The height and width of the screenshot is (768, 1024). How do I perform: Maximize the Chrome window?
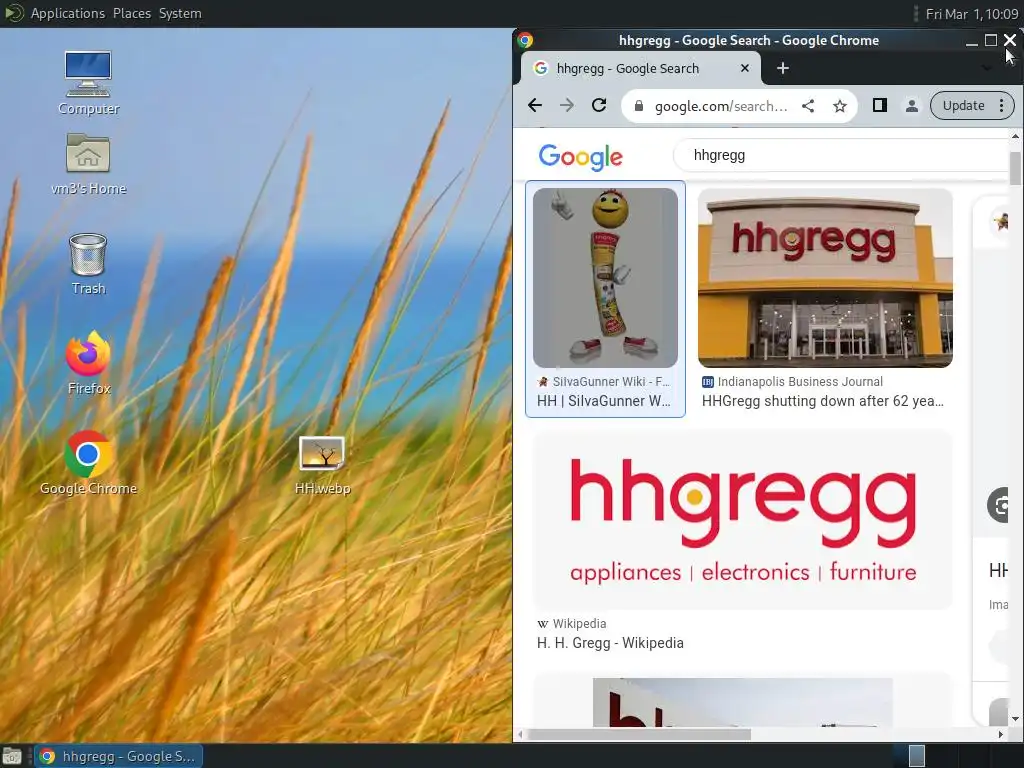tap(991, 40)
